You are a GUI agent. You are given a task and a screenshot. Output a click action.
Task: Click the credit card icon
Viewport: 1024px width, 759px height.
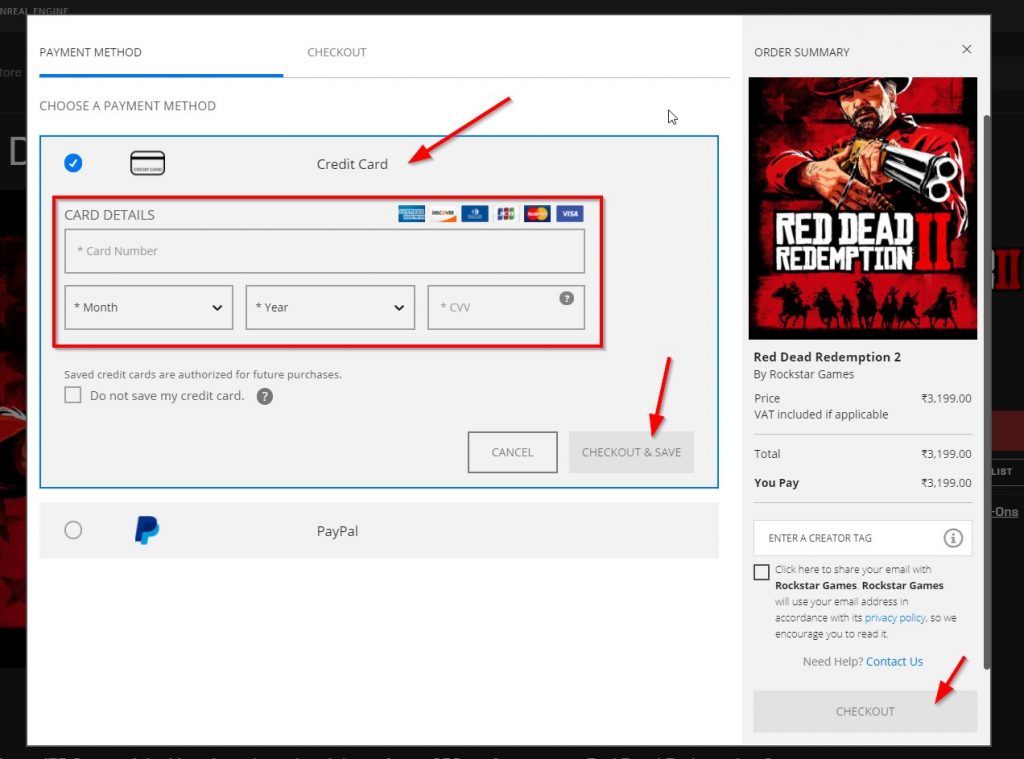click(x=148, y=163)
